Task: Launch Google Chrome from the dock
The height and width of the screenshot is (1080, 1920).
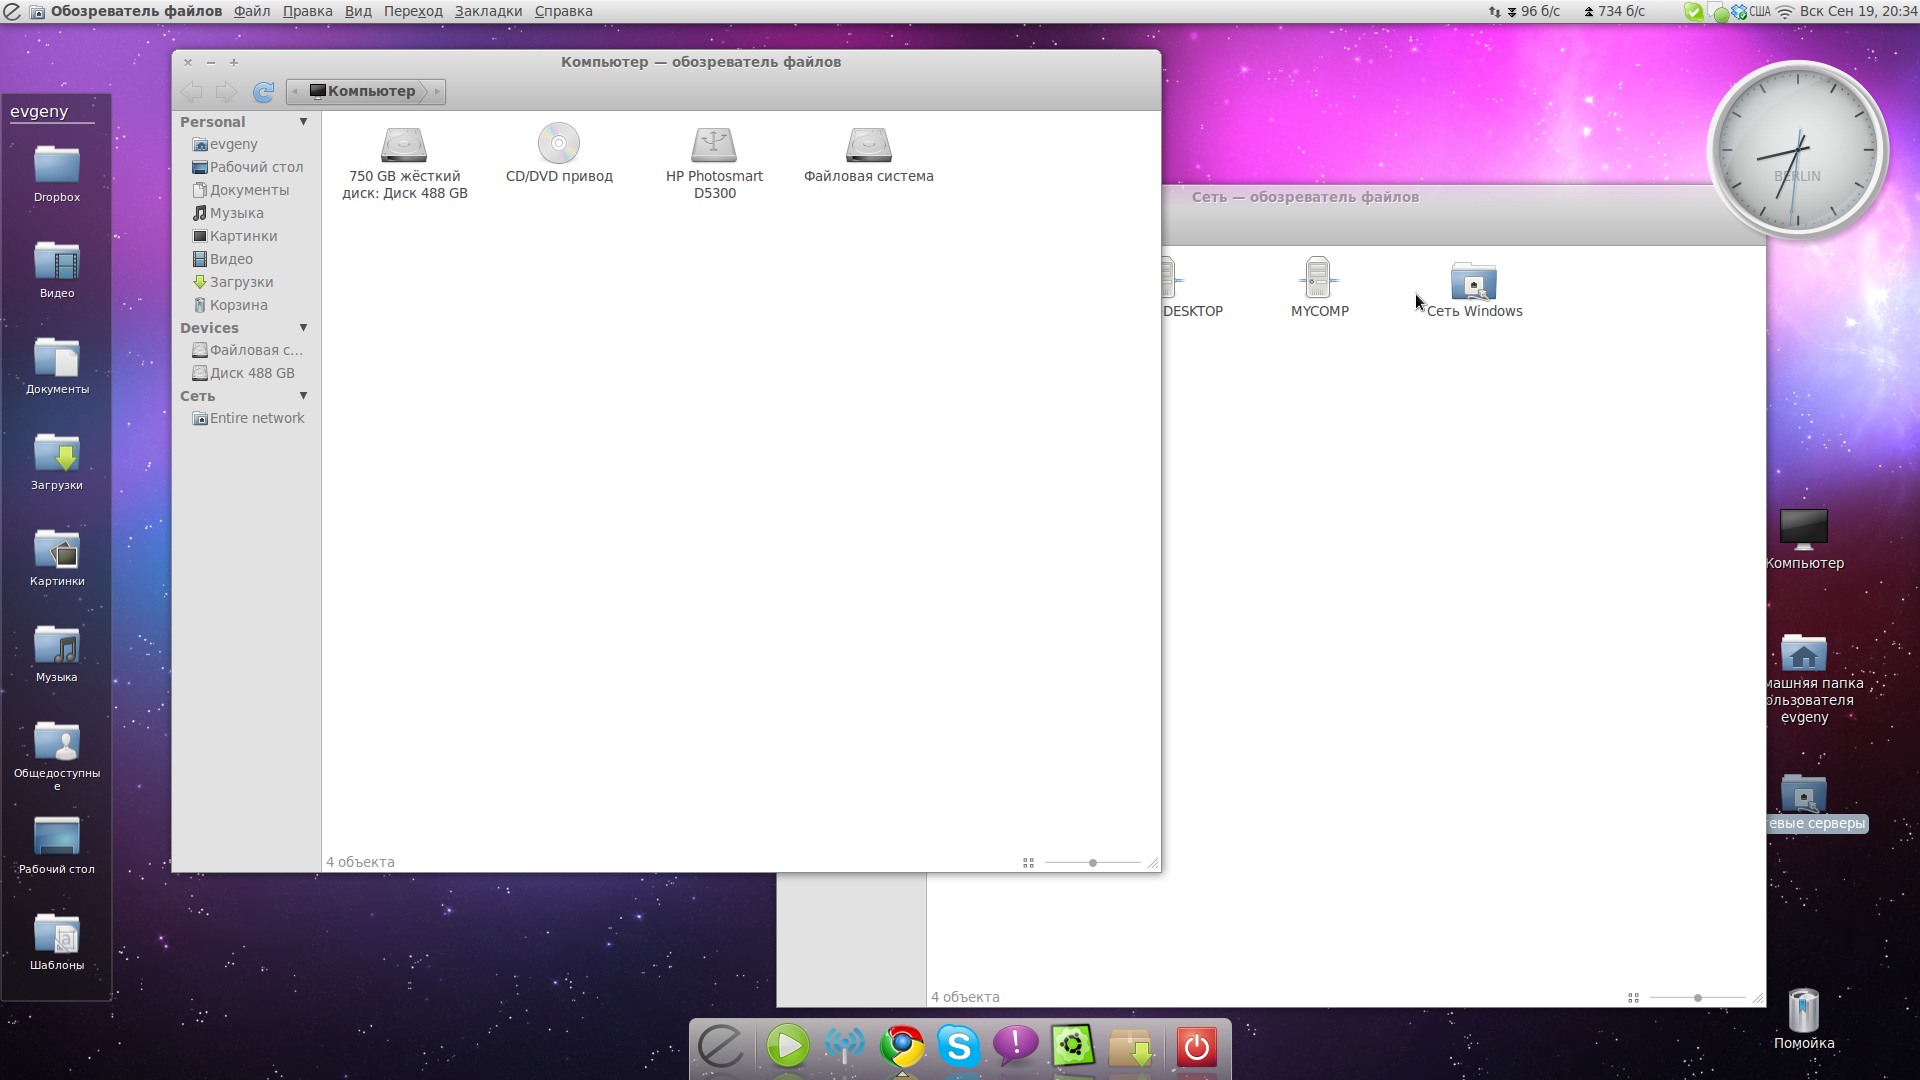Action: [x=902, y=1046]
